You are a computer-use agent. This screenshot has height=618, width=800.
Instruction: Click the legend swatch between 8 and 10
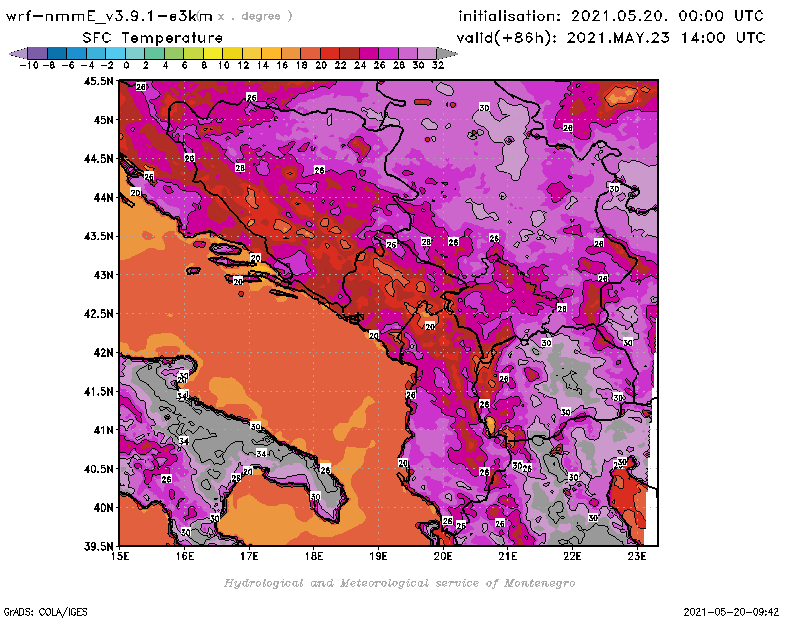213,53
